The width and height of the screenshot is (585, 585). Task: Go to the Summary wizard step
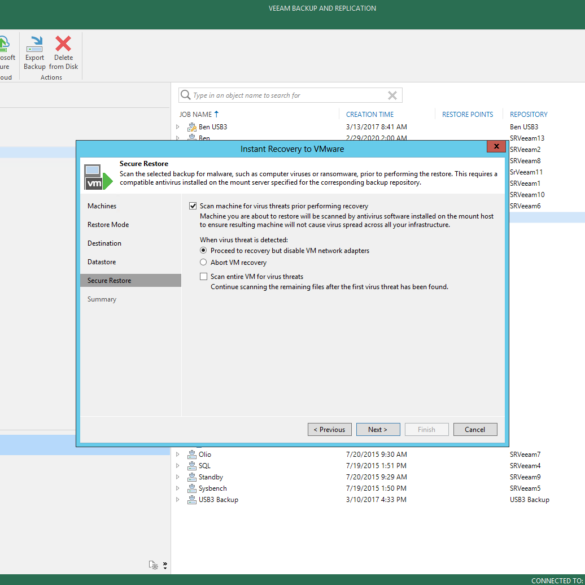pyautogui.click(x=102, y=299)
